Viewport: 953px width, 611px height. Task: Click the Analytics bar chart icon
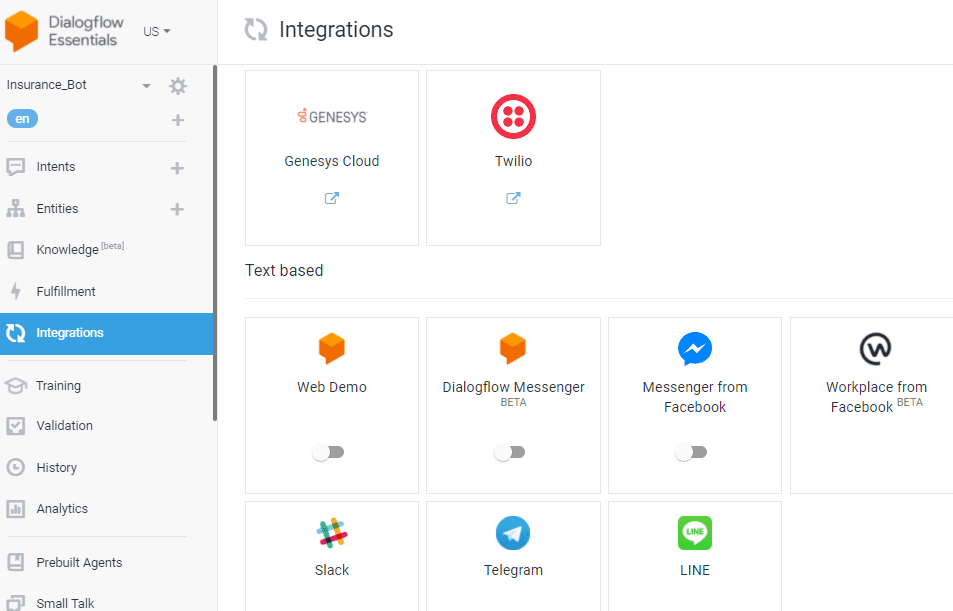(15, 508)
